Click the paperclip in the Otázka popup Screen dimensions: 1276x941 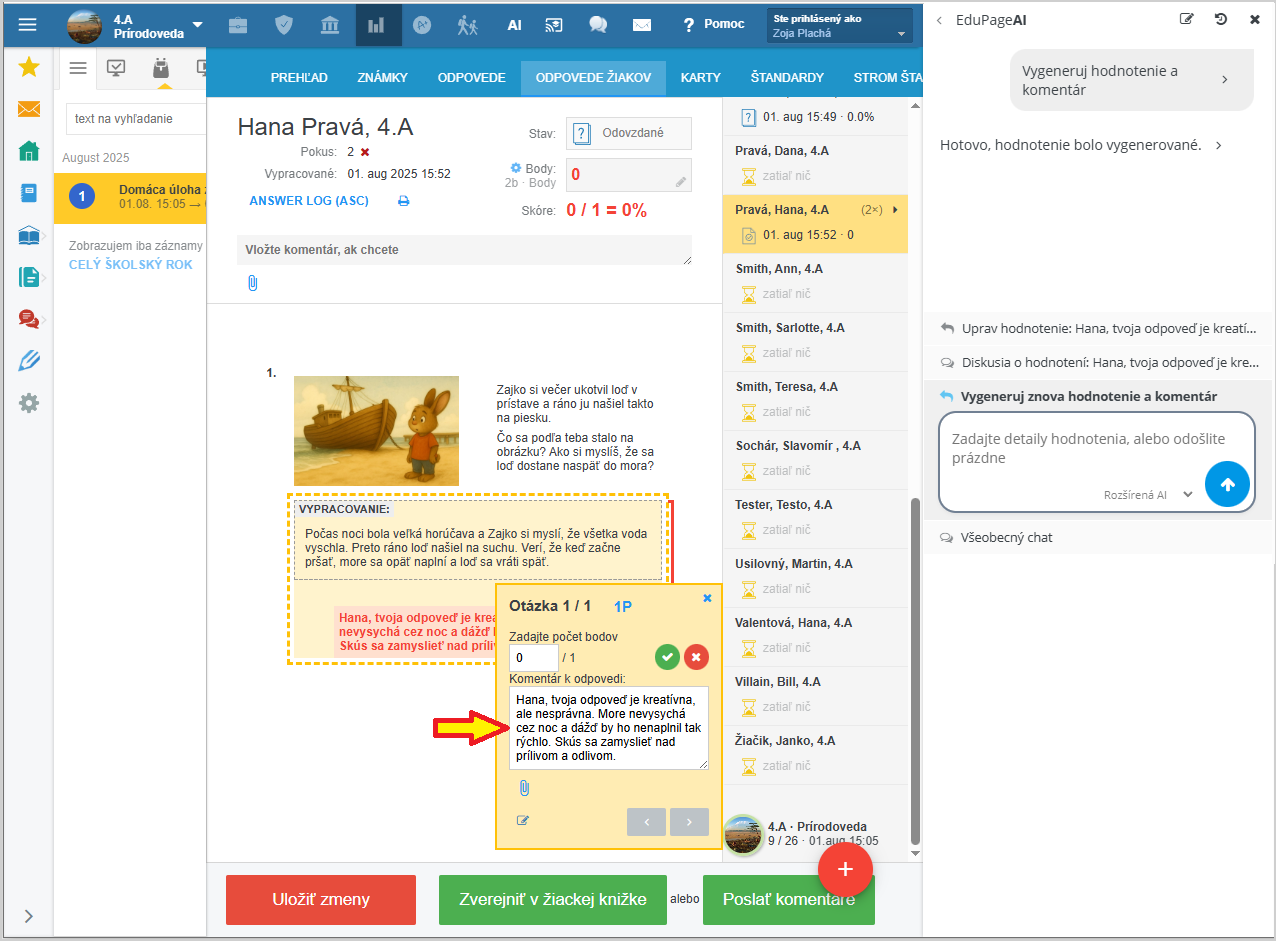click(x=524, y=789)
